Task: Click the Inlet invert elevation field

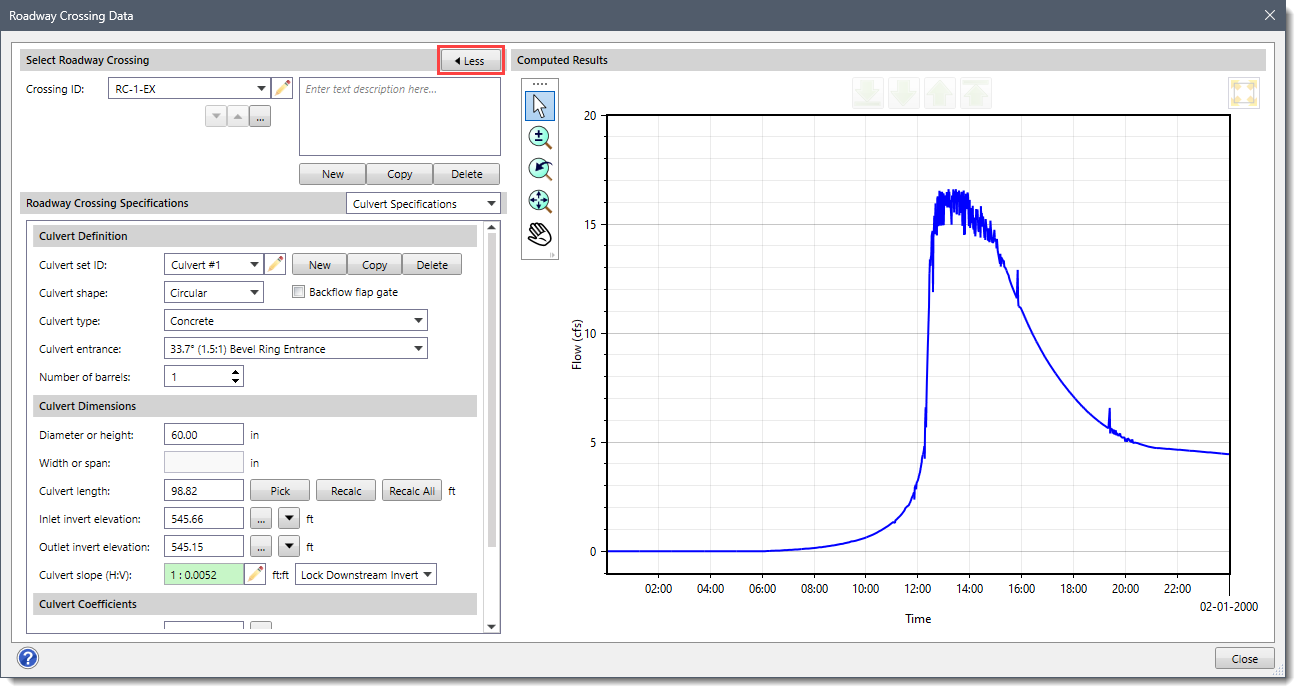Action: coord(204,519)
